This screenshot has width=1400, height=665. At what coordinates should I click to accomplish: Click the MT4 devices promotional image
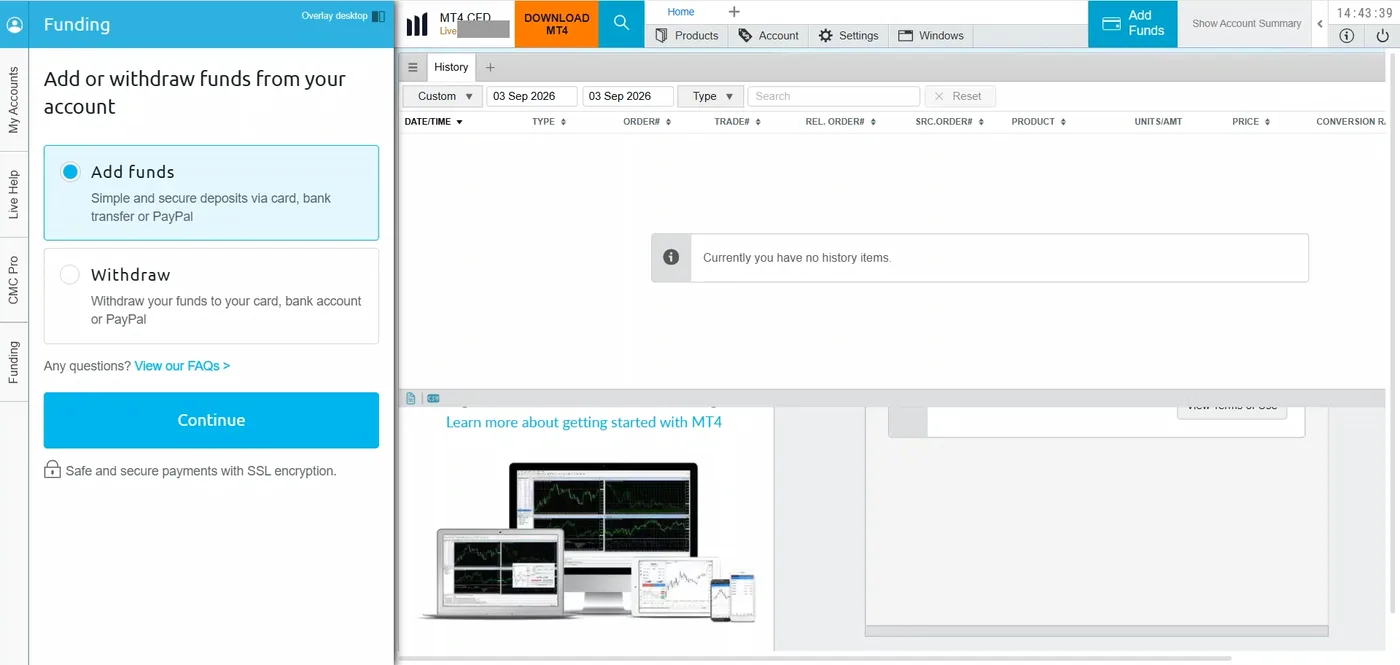coord(588,540)
